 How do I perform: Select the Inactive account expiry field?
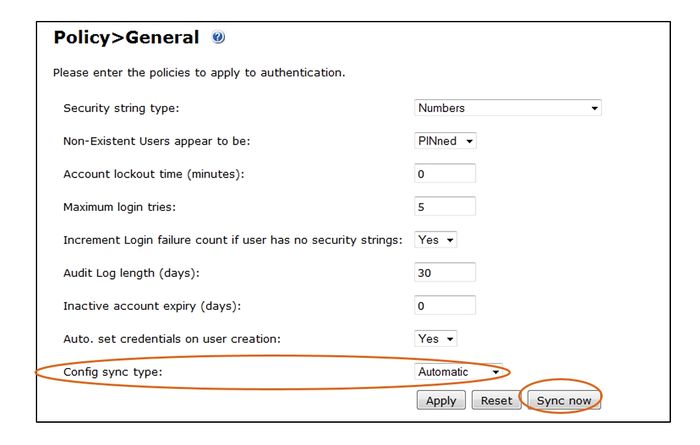[x=445, y=306]
